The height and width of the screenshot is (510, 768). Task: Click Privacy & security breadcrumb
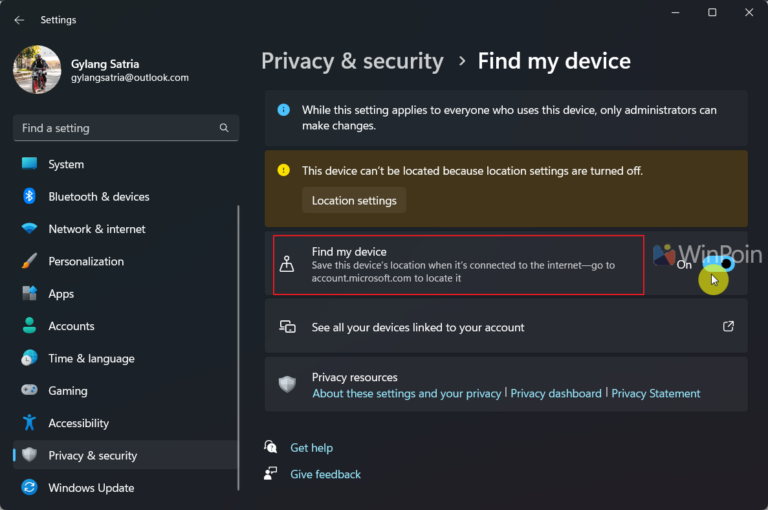click(x=352, y=62)
